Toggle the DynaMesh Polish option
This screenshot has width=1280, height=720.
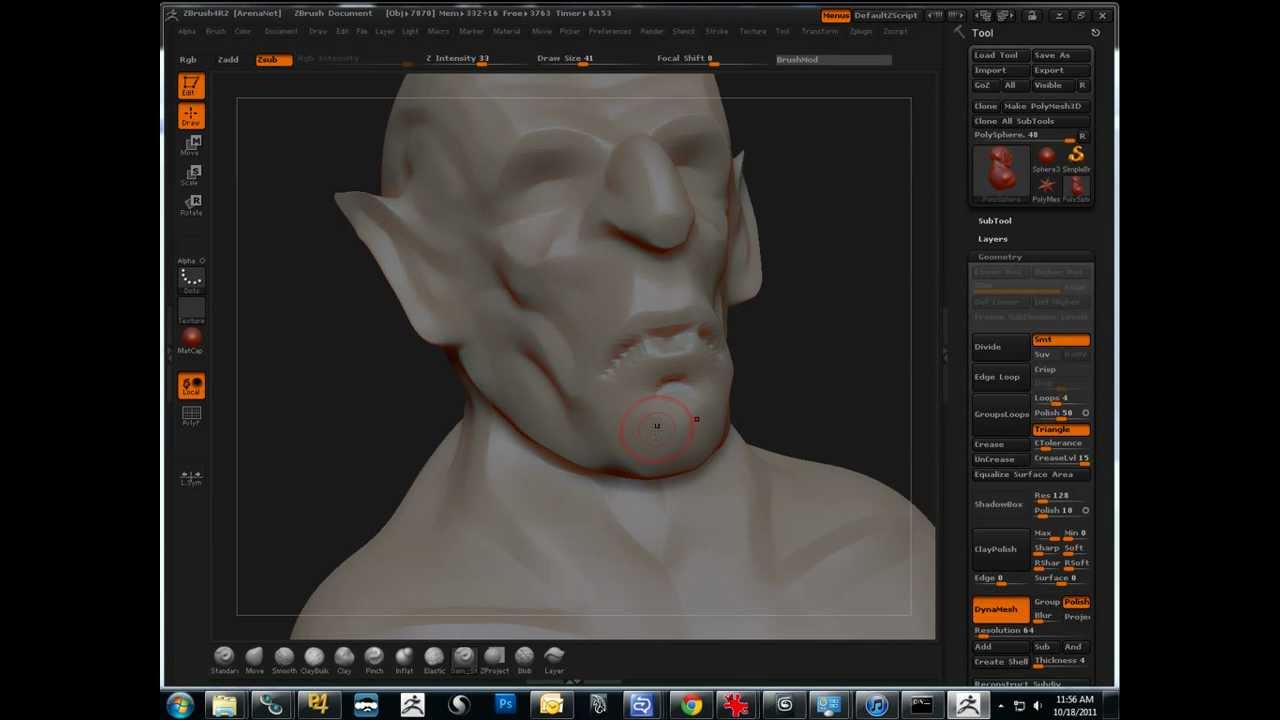[1076, 602]
